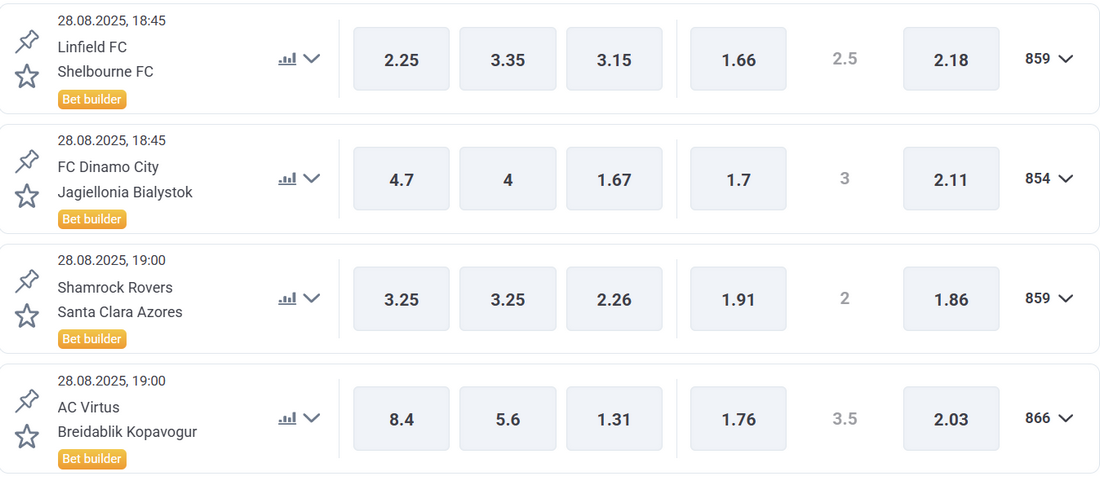Pin the FC Dinamo City match
Image resolution: width=1100 pixels, height=481 pixels.
27,161
